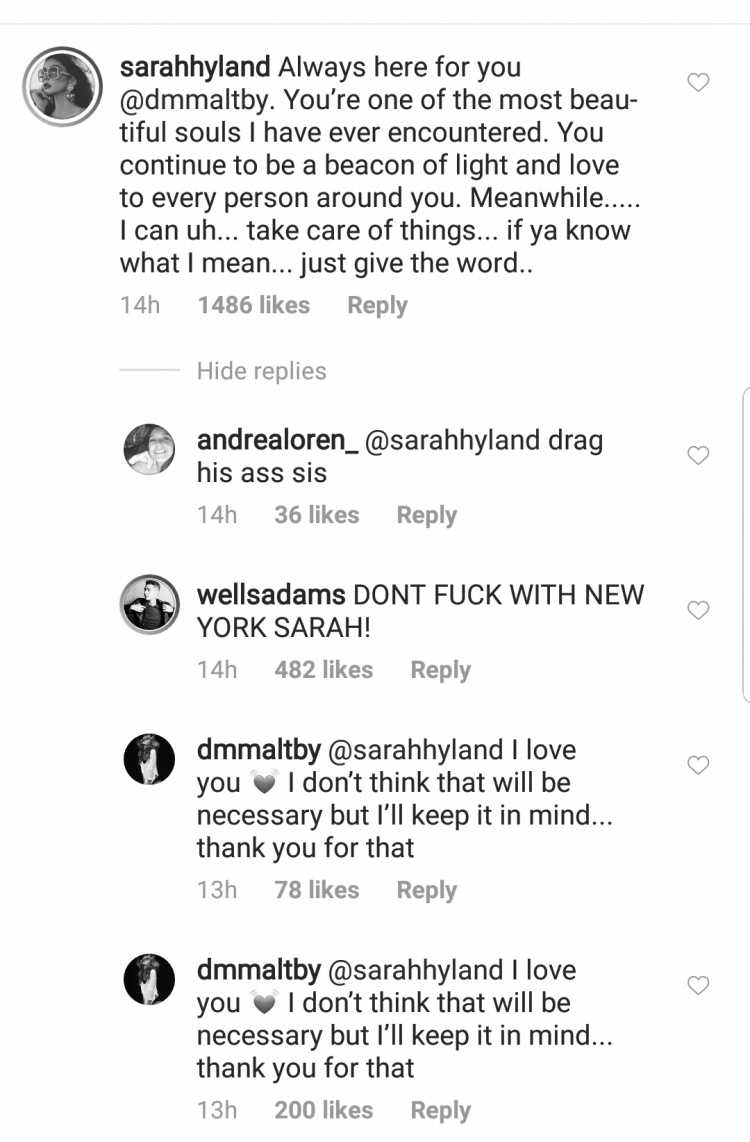Open andrealoren_'s avatar
750x1142 pixels.
pyautogui.click(x=149, y=449)
